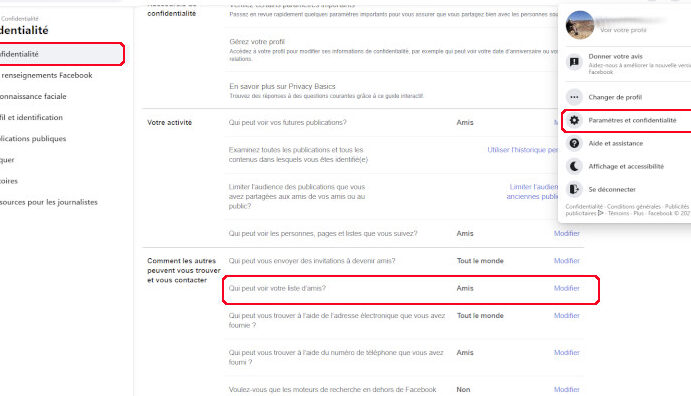The width and height of the screenshot is (691, 396).
Task: Click Qui peut voir votre liste d'amis text
Action: tap(277, 288)
